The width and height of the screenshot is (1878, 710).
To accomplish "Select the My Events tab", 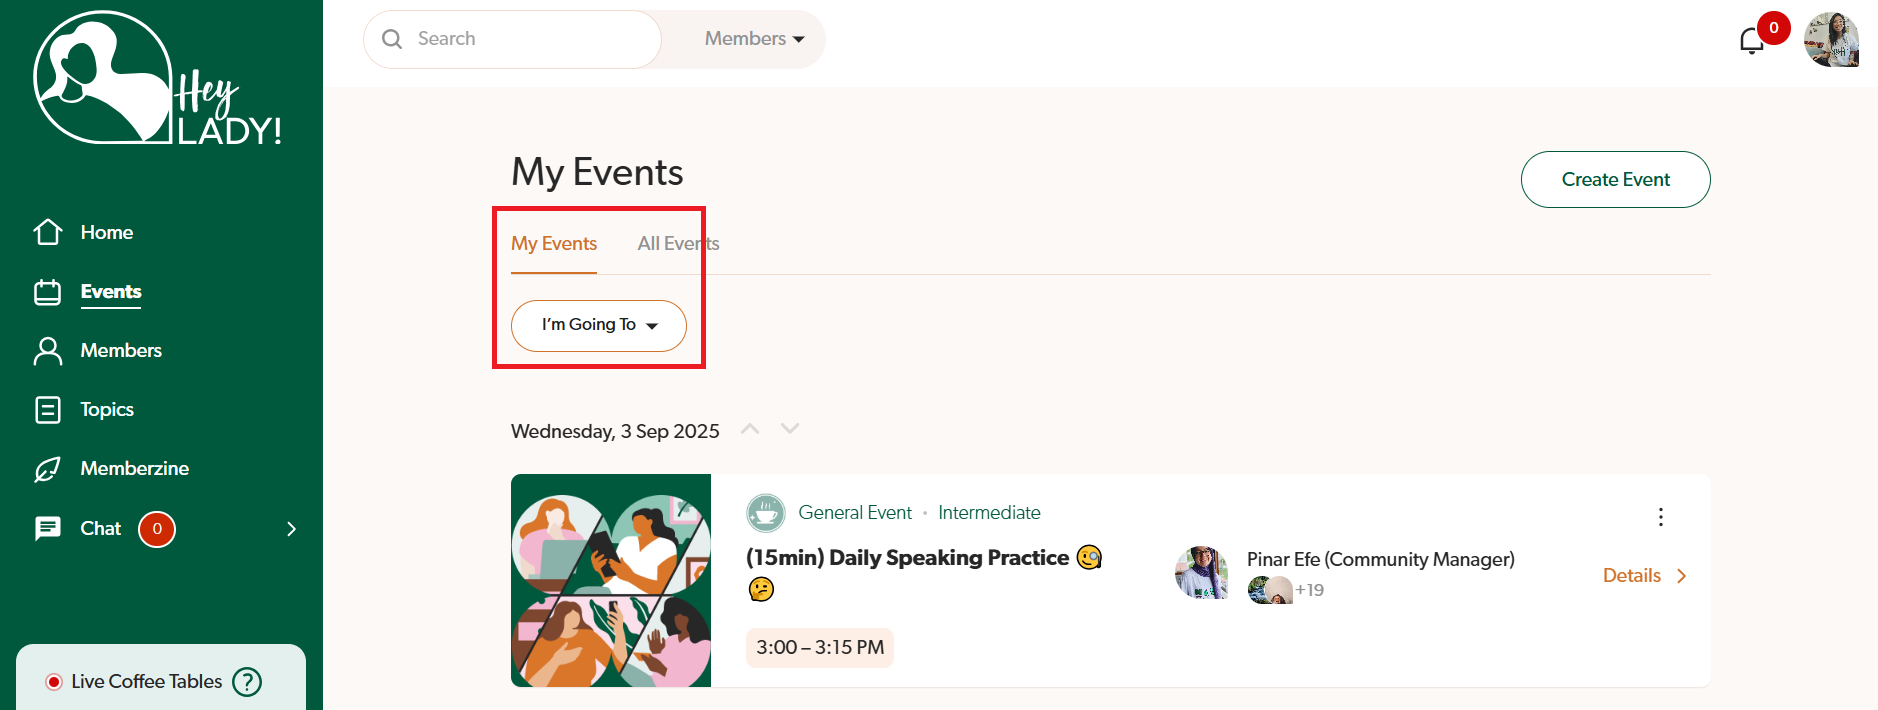I will tap(553, 244).
